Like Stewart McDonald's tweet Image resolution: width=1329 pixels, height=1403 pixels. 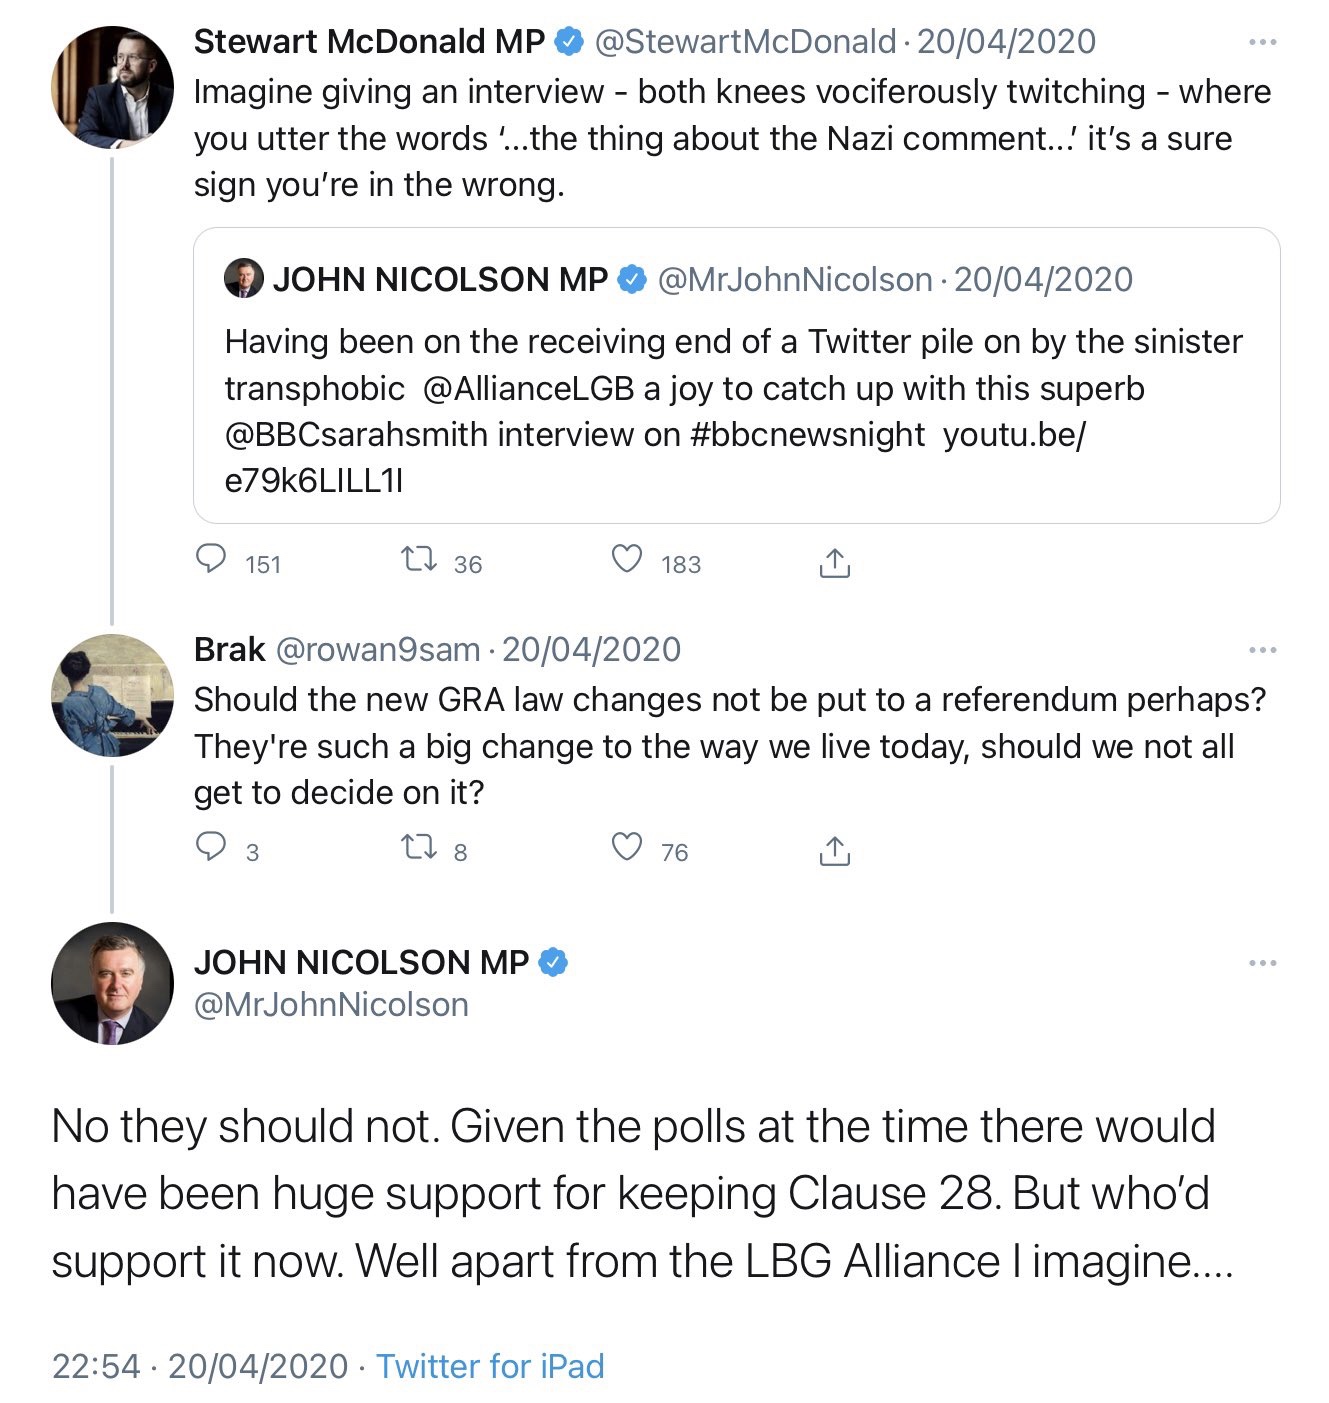627,560
